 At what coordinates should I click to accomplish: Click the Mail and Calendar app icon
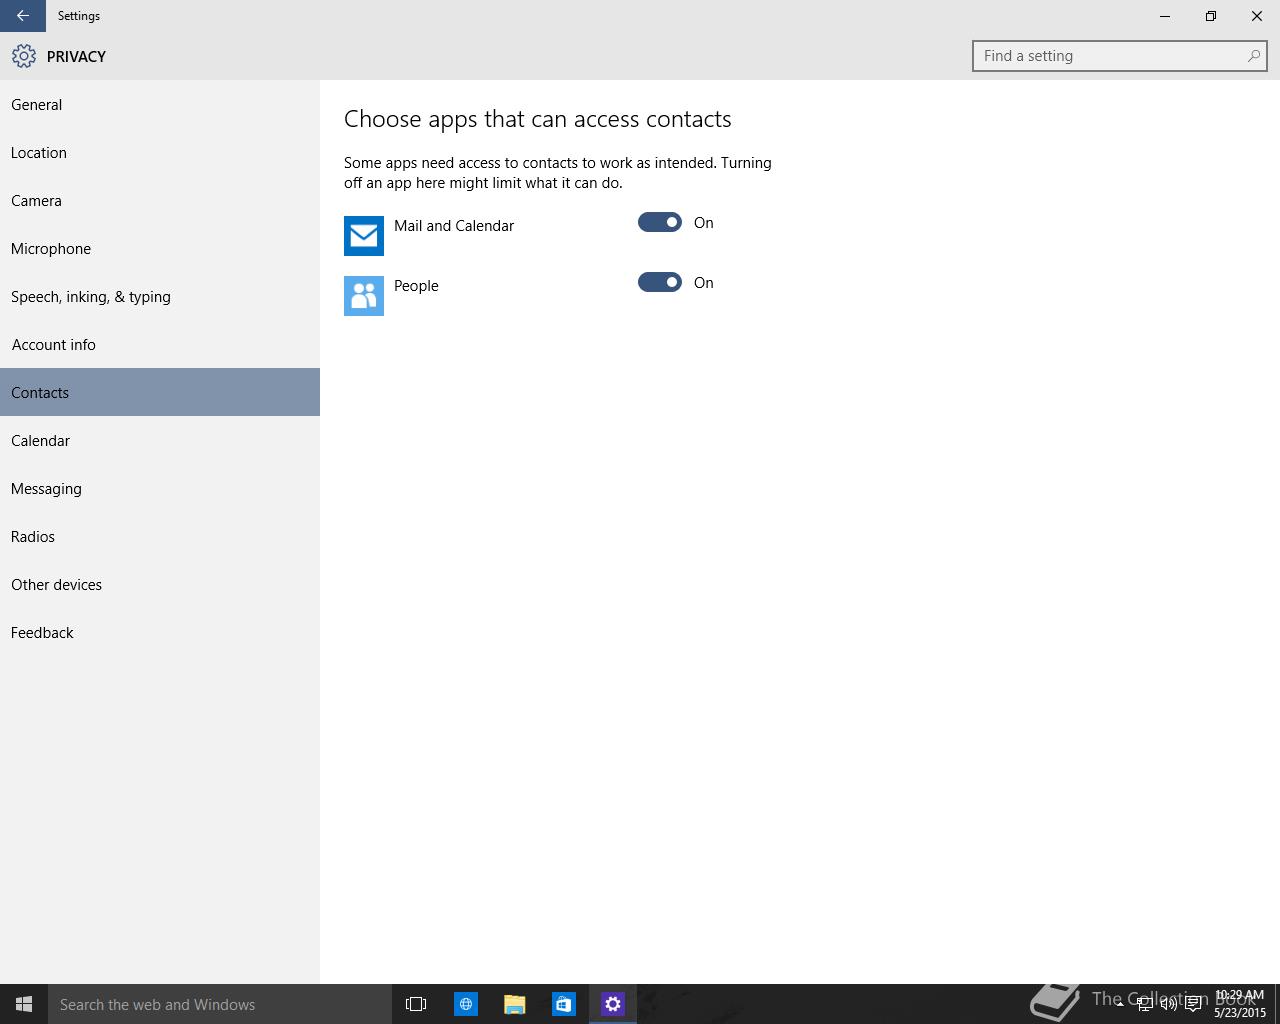coord(364,236)
